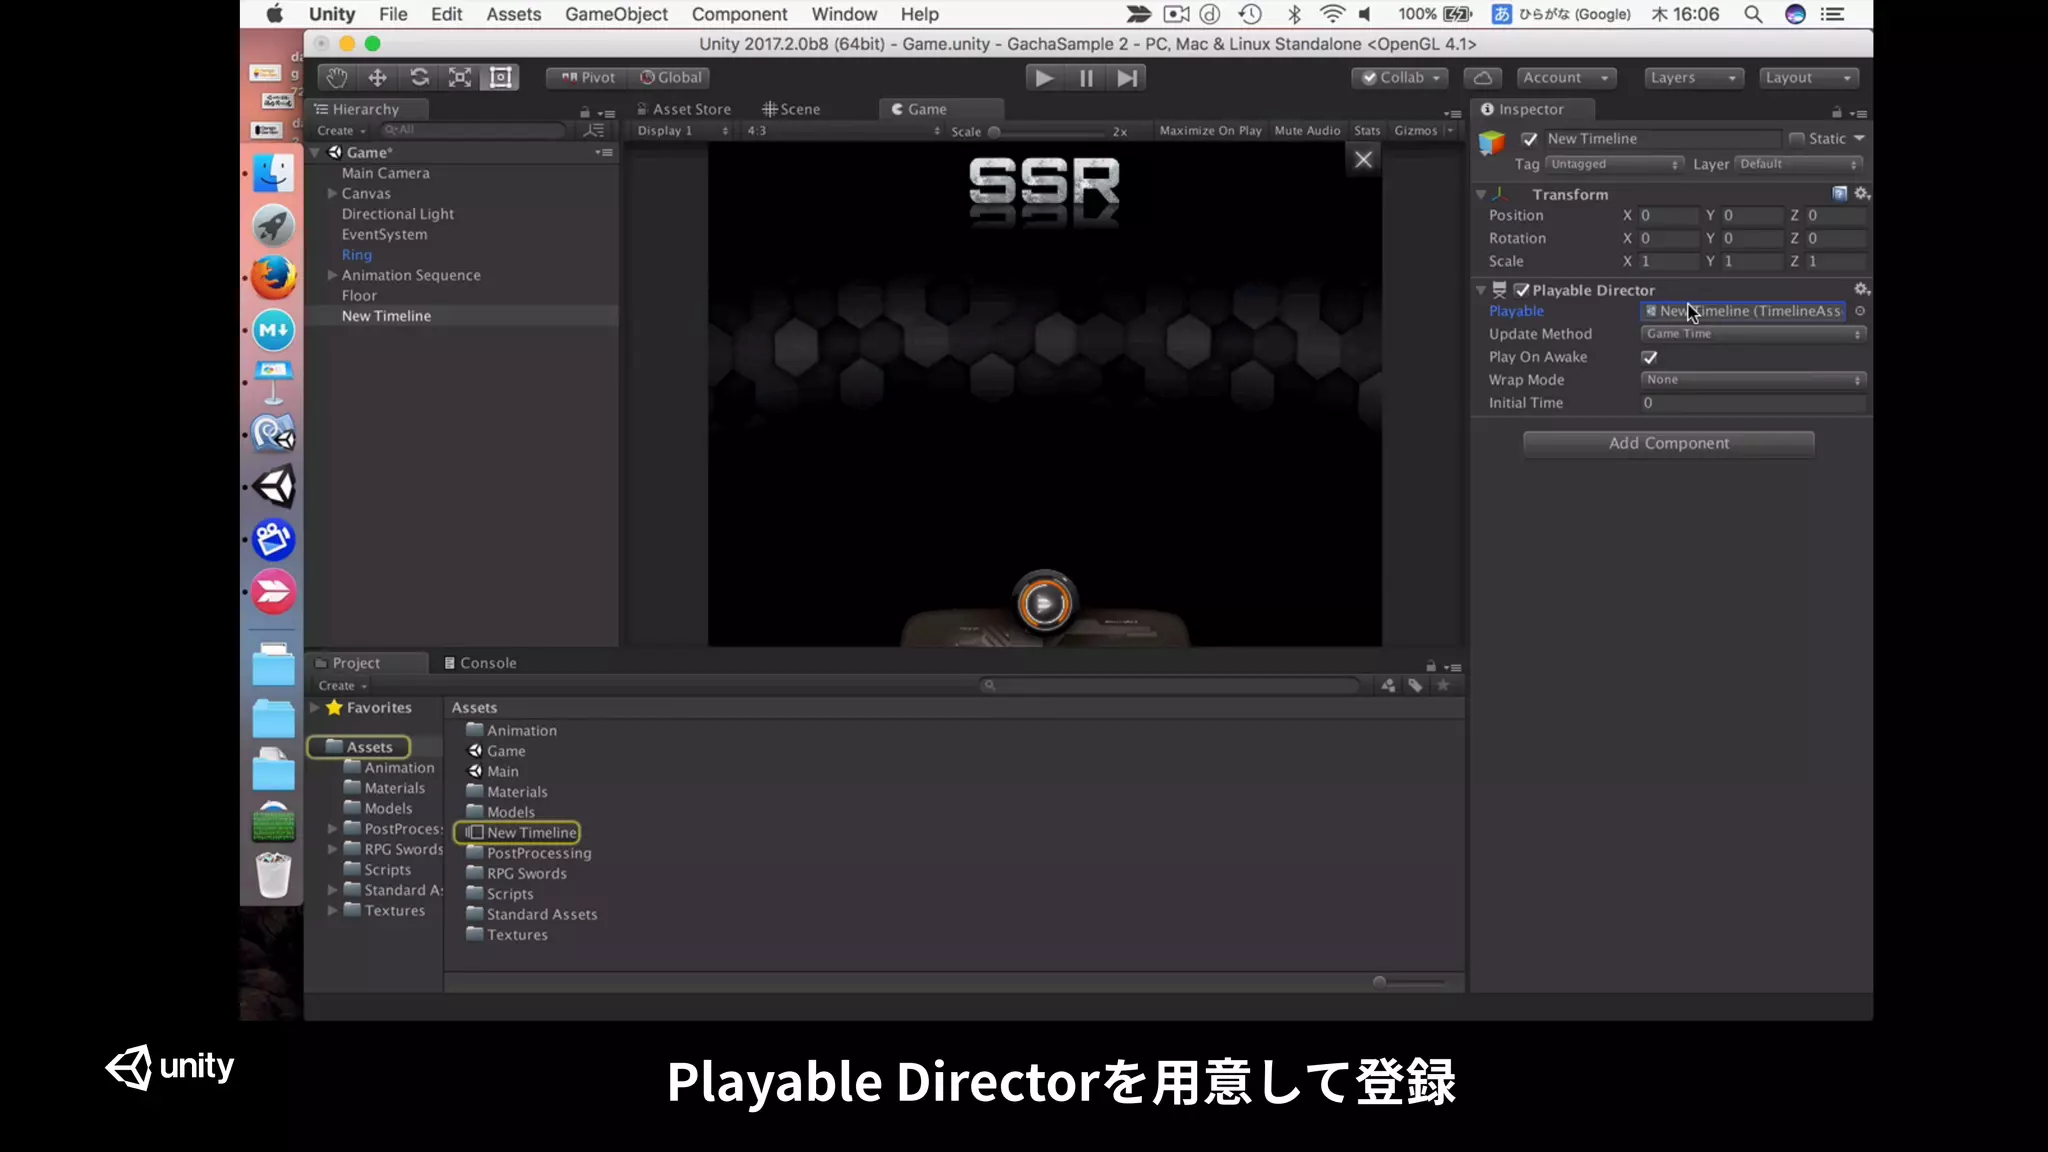
Task: Toggle Maximize On Play
Action: click(x=1210, y=131)
